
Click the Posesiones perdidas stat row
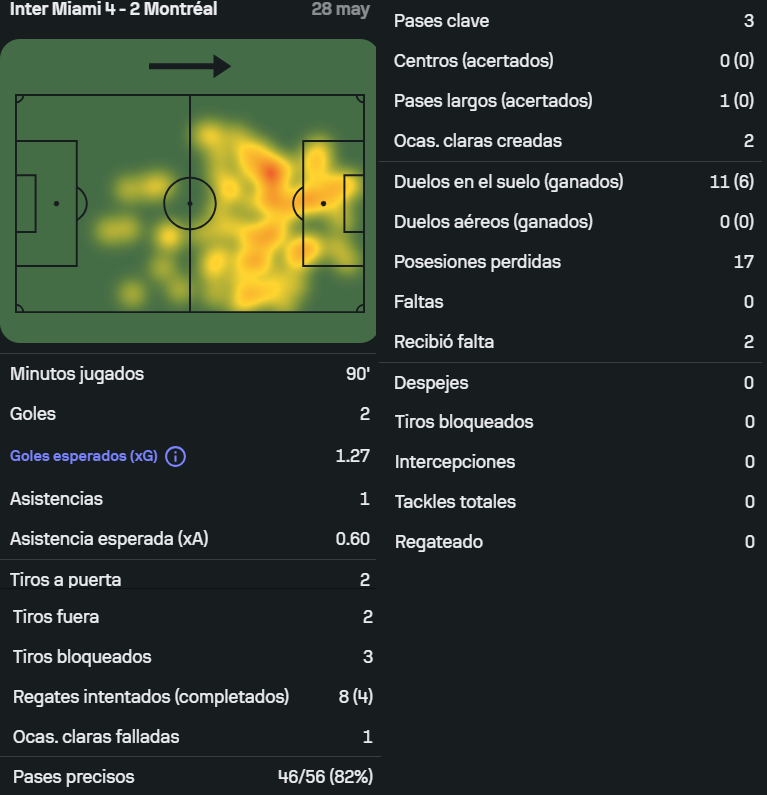573,262
